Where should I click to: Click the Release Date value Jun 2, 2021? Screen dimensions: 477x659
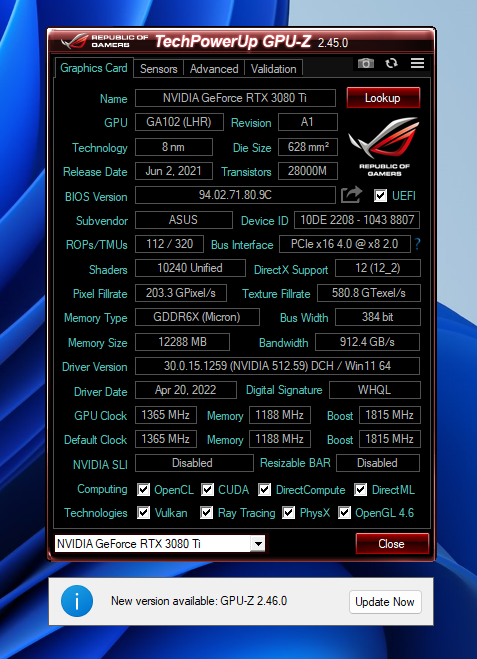174,171
